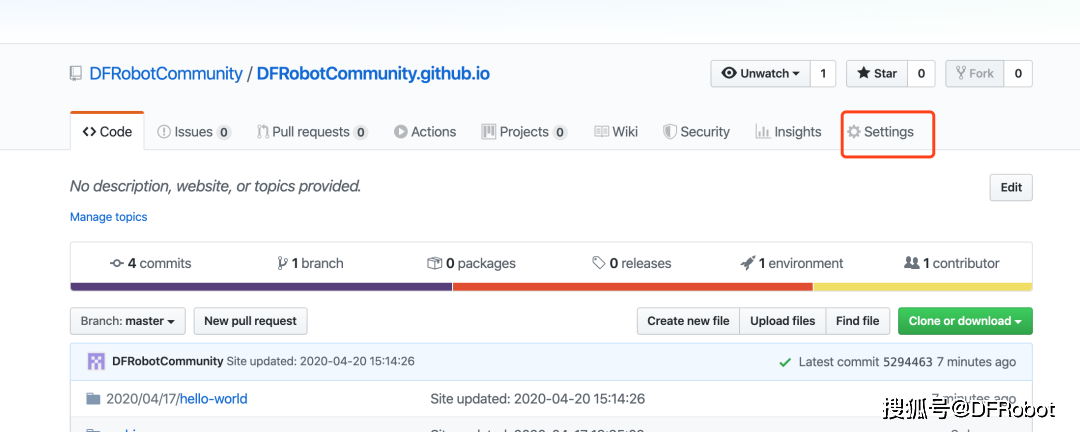Switch to the Issues tab
Viewport: 1080px width, 432px height.
tap(194, 132)
